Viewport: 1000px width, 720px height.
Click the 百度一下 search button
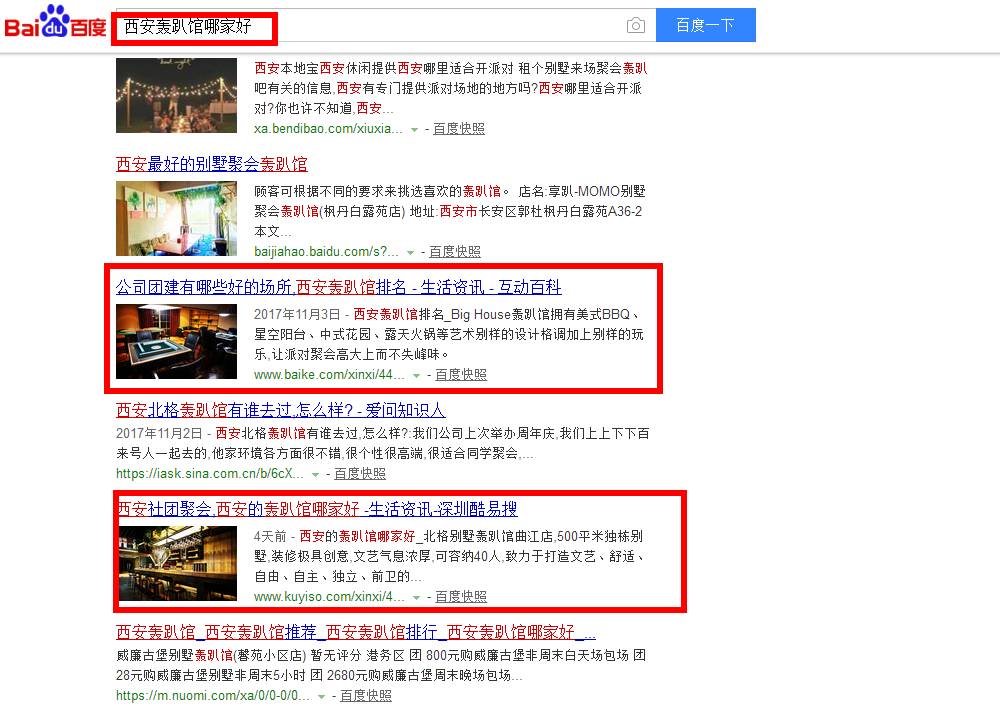[x=705, y=25]
